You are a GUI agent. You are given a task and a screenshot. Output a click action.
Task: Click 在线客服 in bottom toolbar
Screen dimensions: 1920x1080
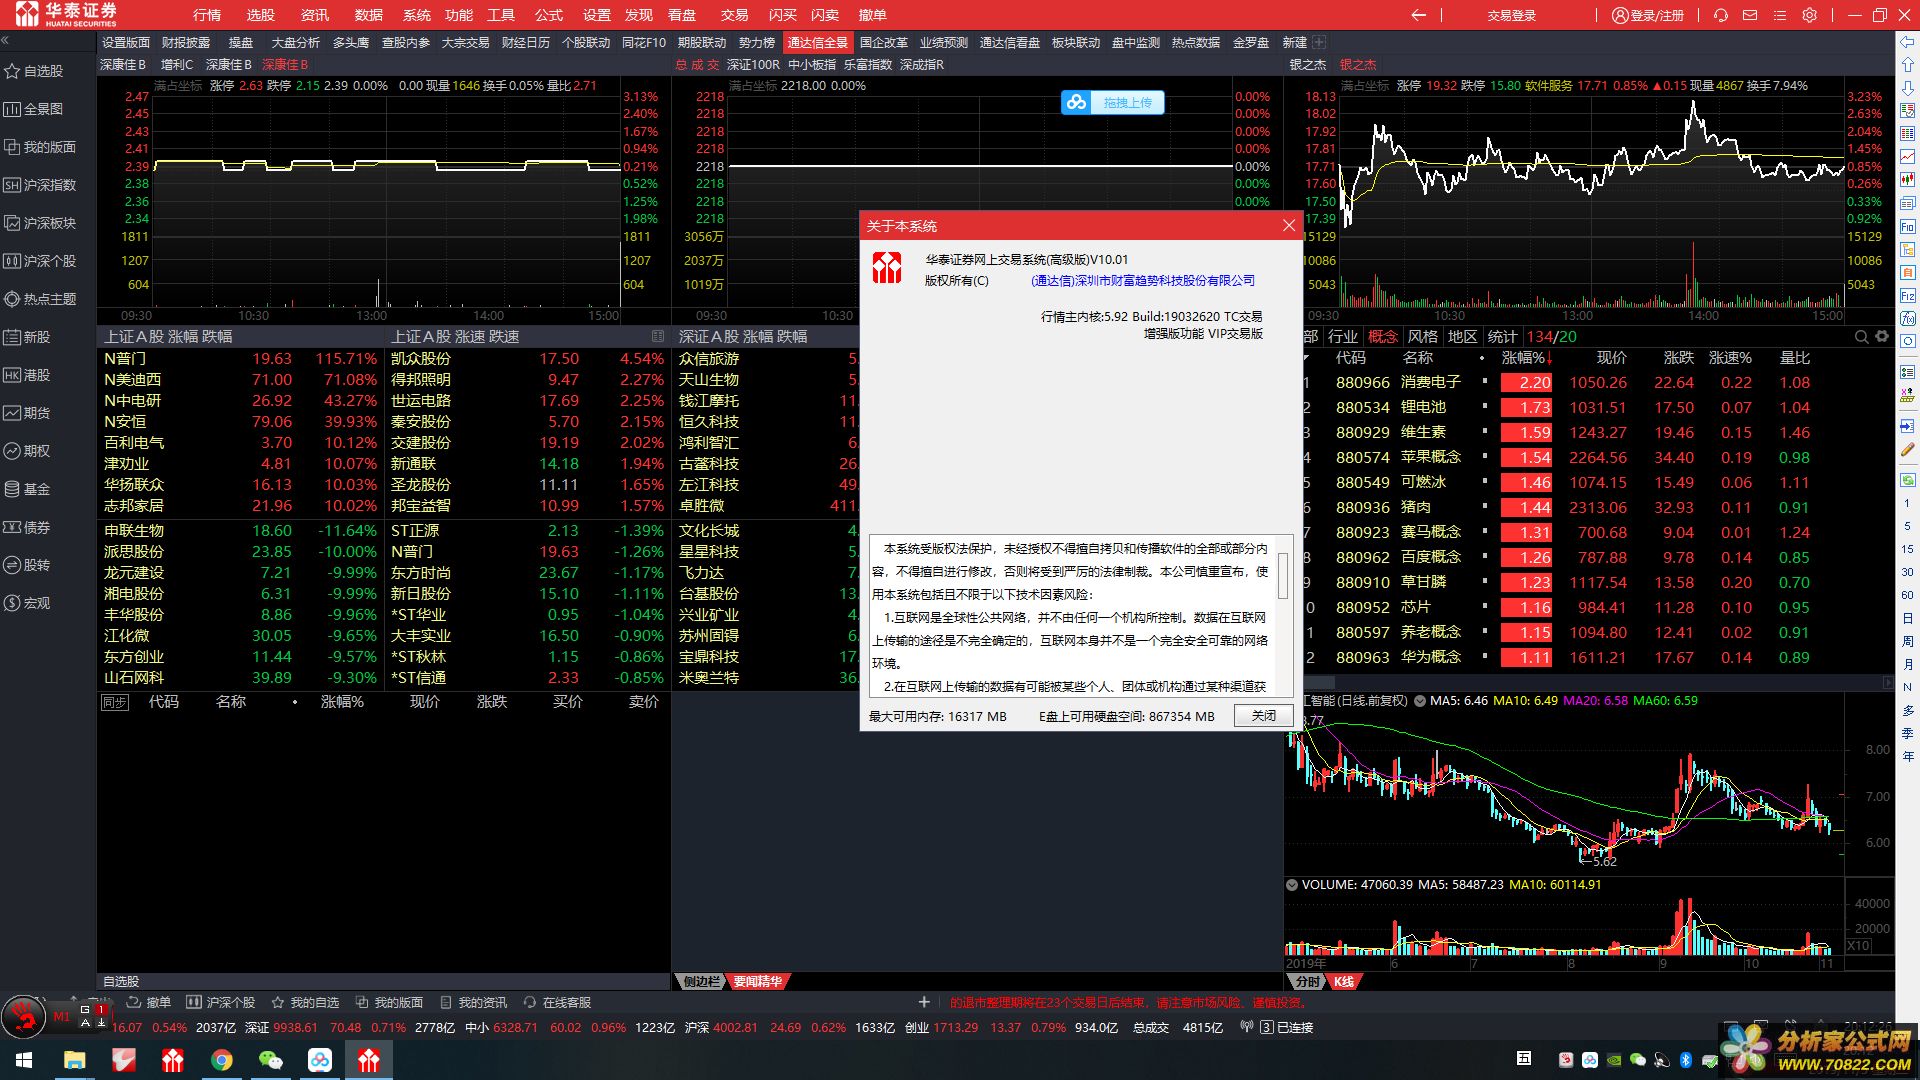pos(558,1002)
